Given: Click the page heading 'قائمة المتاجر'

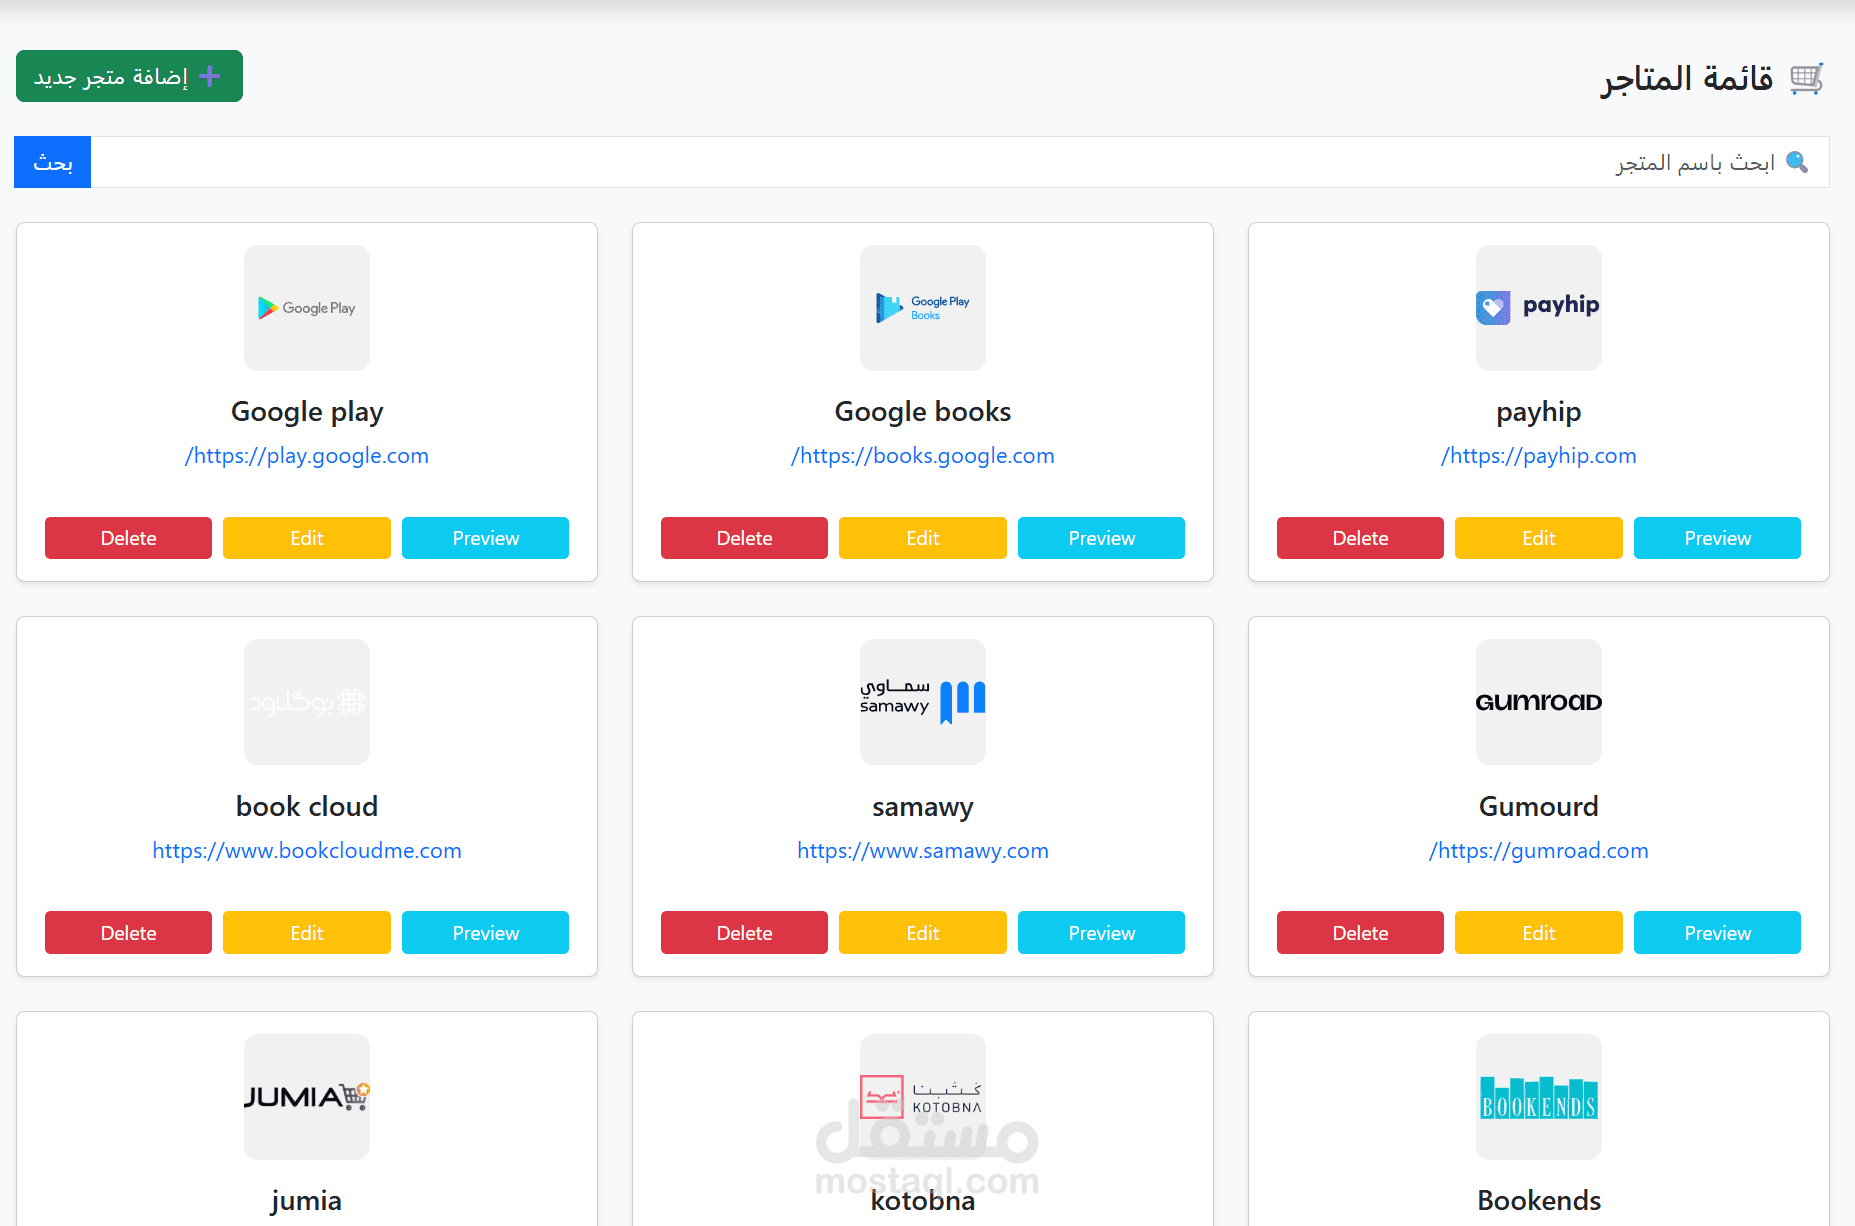Looking at the screenshot, I should coord(1687,78).
